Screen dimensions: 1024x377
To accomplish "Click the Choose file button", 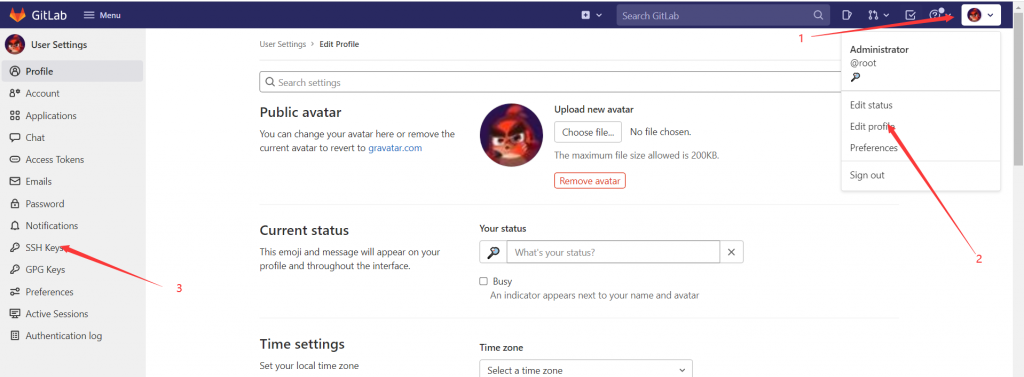I will point(588,132).
